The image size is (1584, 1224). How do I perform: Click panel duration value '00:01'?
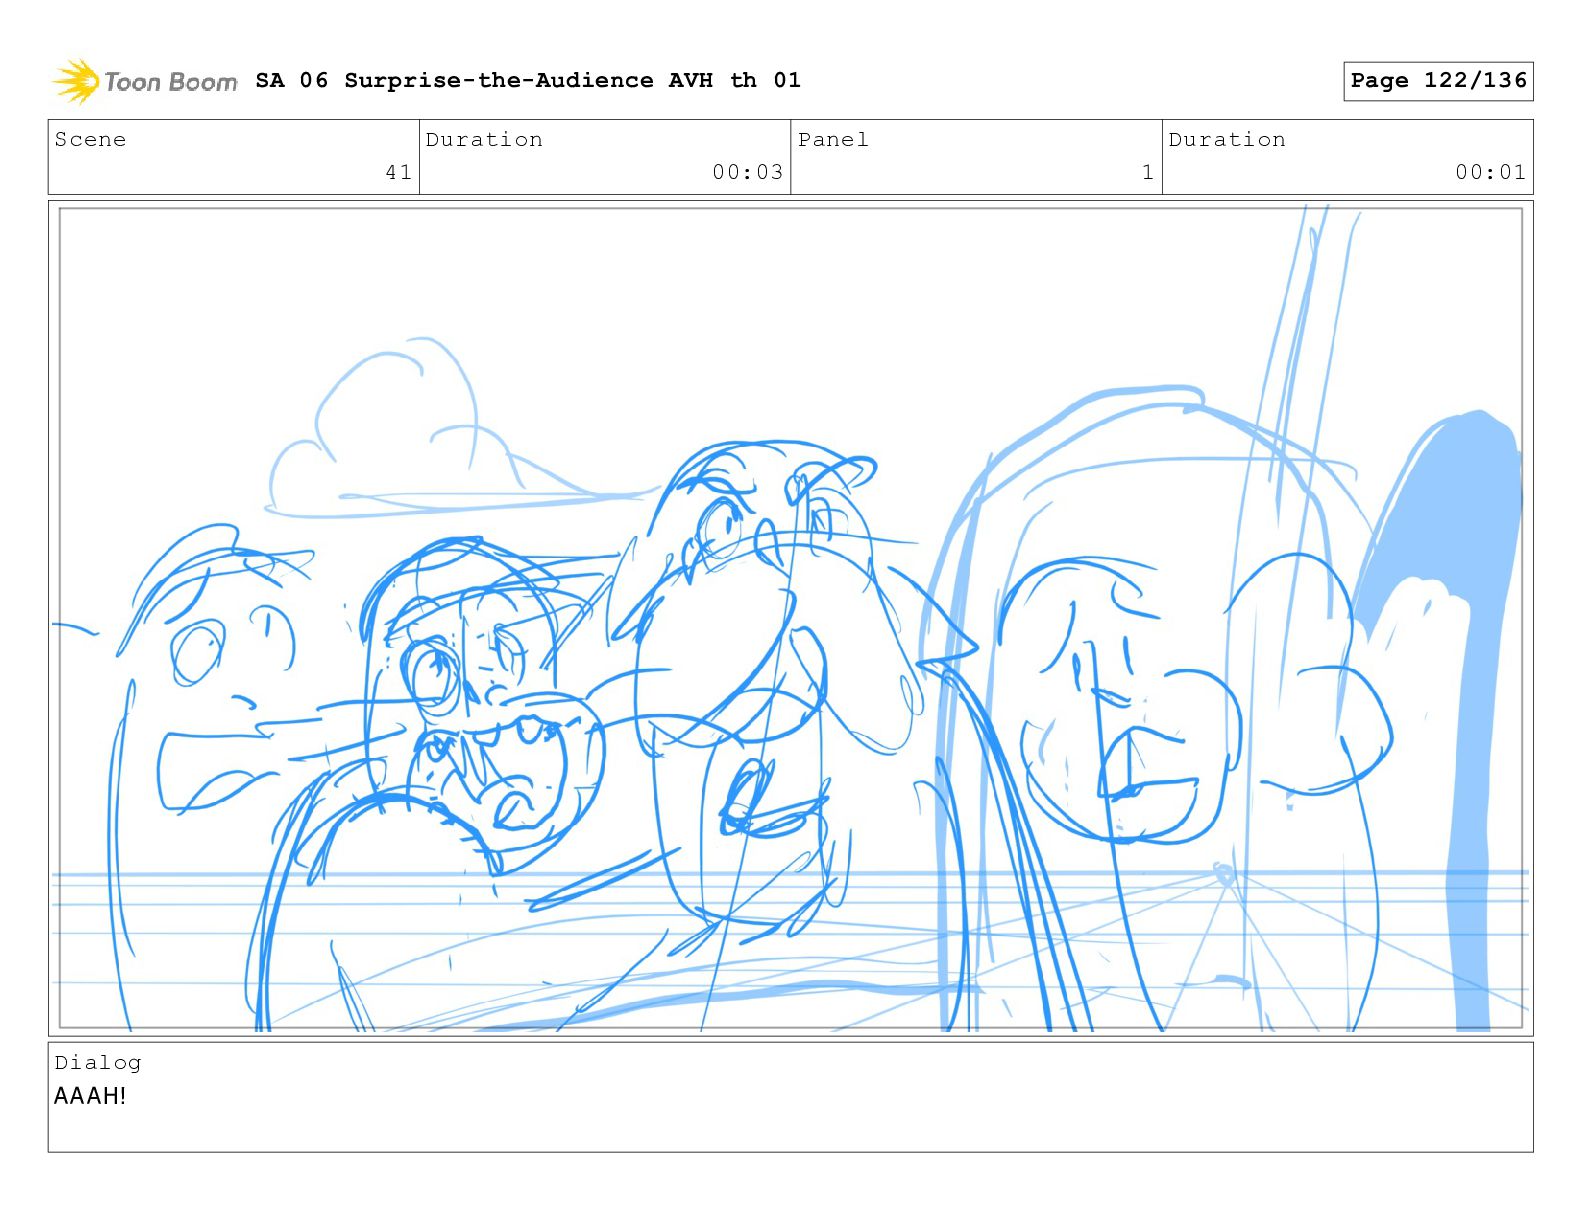(x=1490, y=172)
